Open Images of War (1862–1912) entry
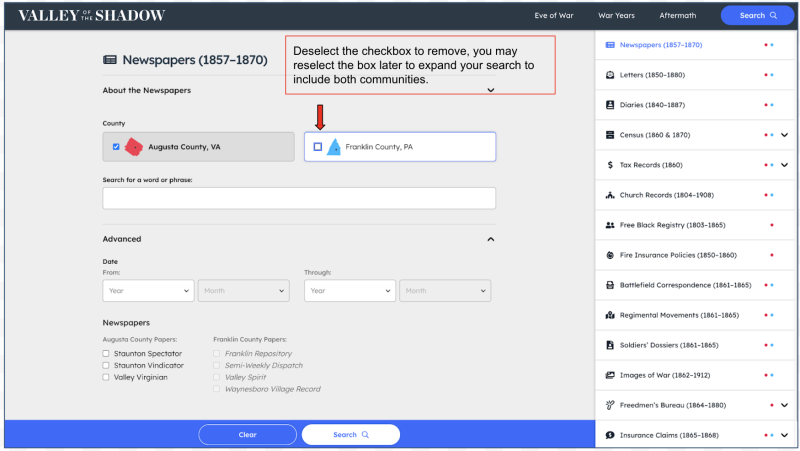Screen dimensions: 800x451 (665, 375)
